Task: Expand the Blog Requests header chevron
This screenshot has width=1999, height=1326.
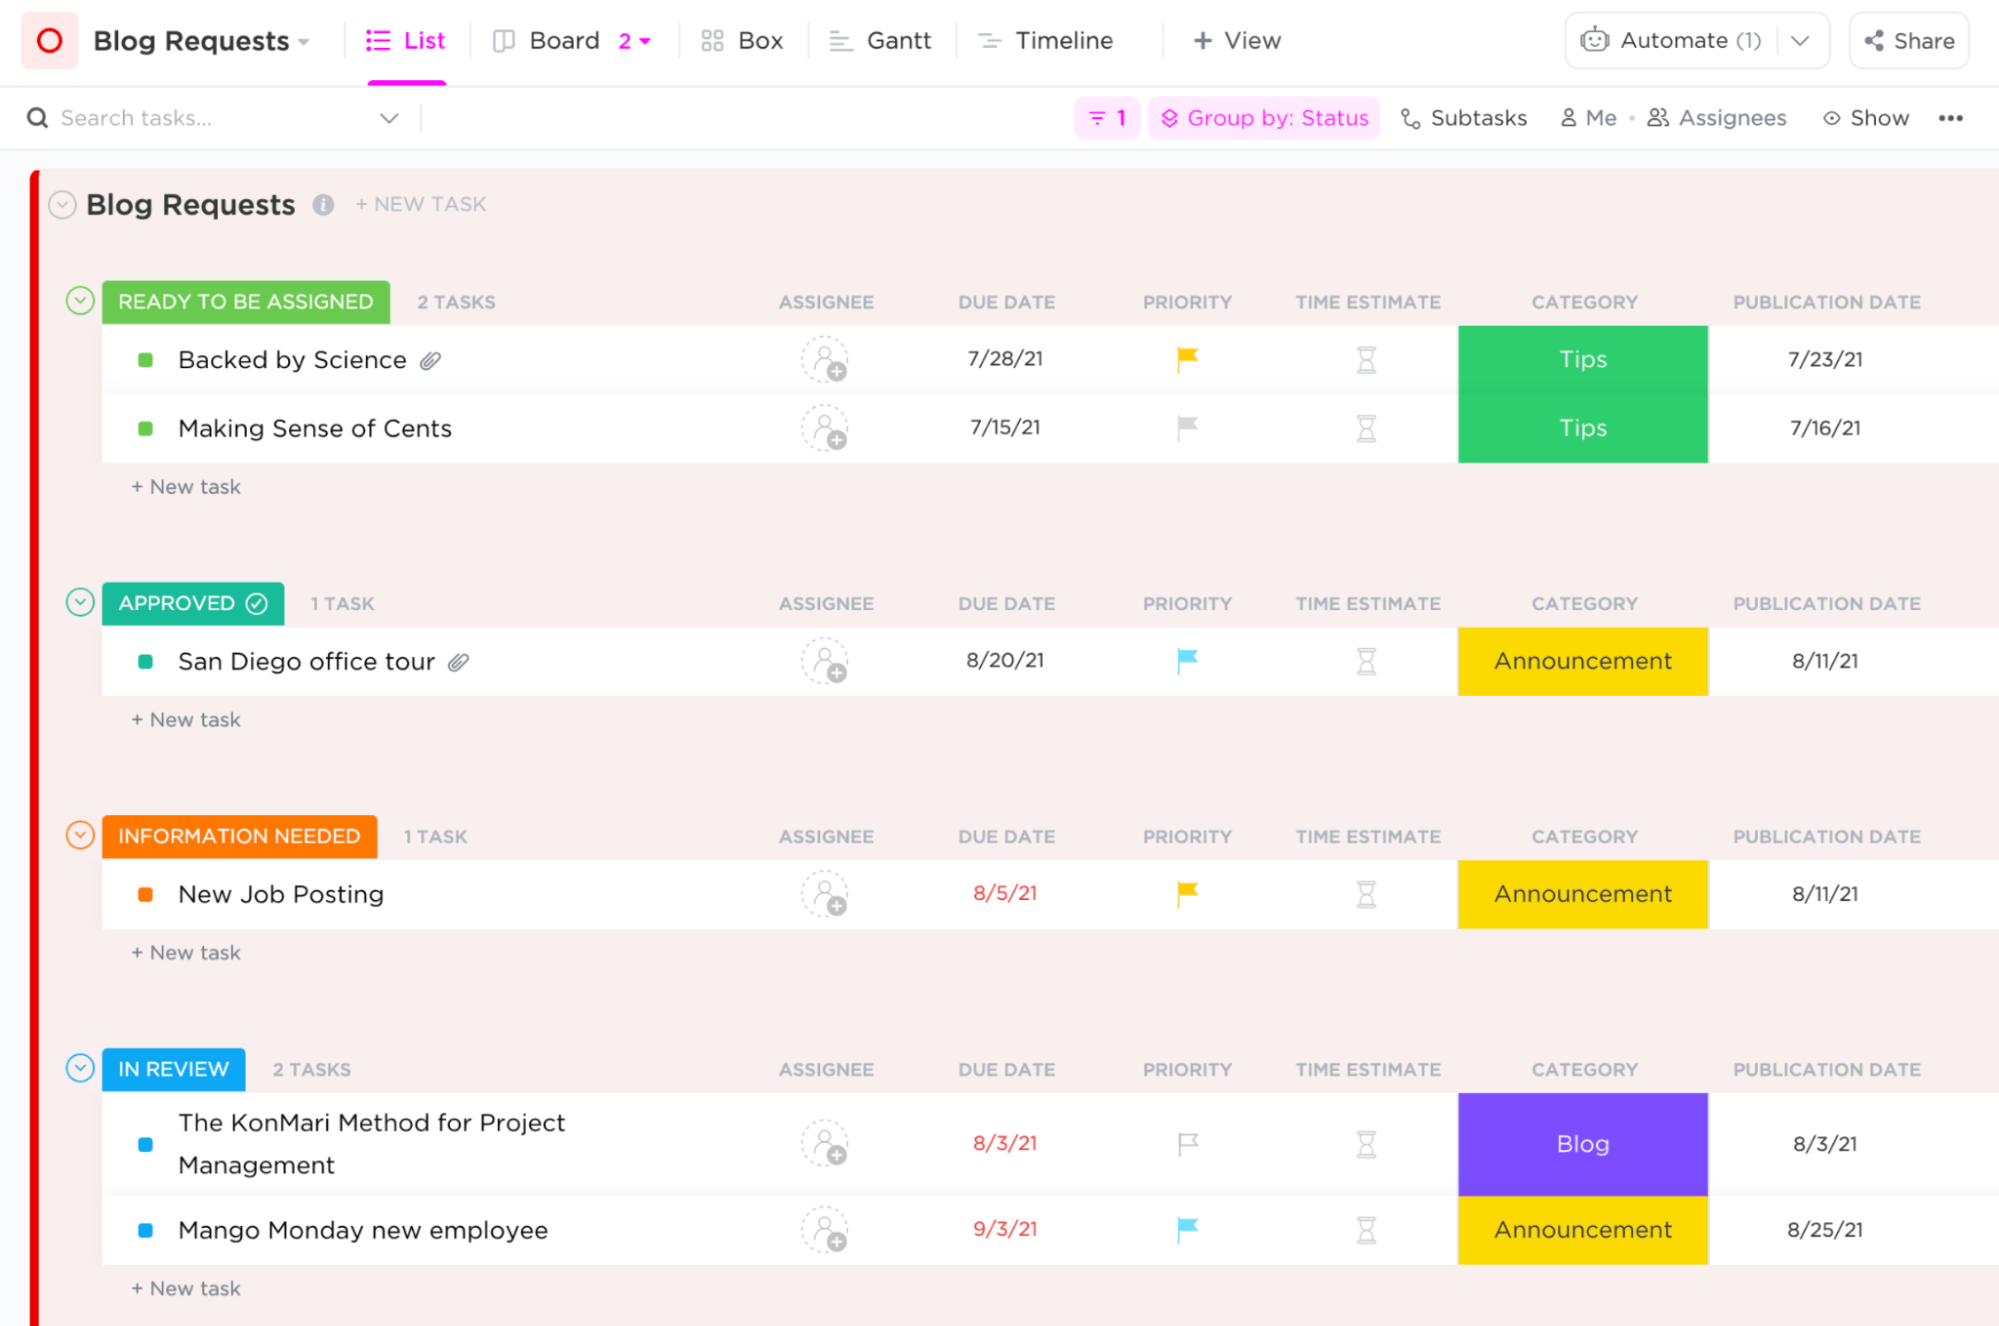Action: (61, 204)
